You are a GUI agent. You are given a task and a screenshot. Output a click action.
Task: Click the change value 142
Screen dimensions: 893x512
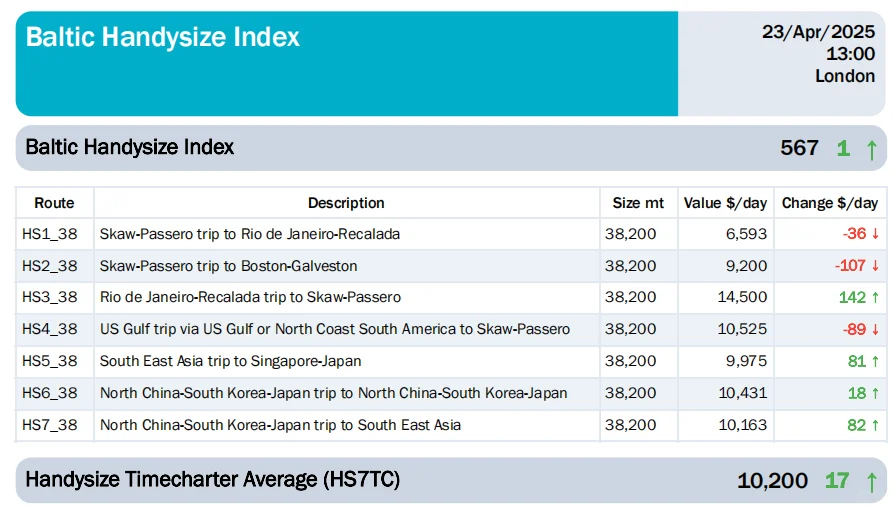pyautogui.click(x=853, y=297)
